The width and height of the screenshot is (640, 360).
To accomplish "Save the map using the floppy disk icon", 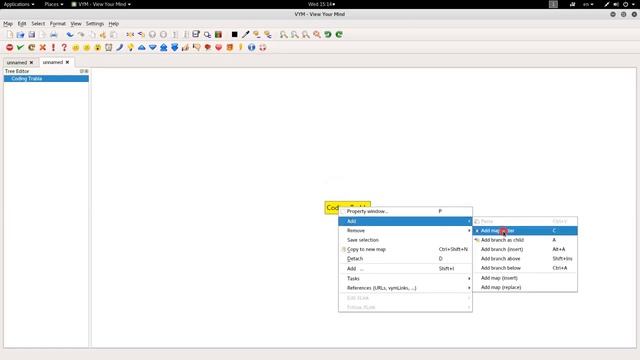I will pyautogui.click(x=31, y=35).
